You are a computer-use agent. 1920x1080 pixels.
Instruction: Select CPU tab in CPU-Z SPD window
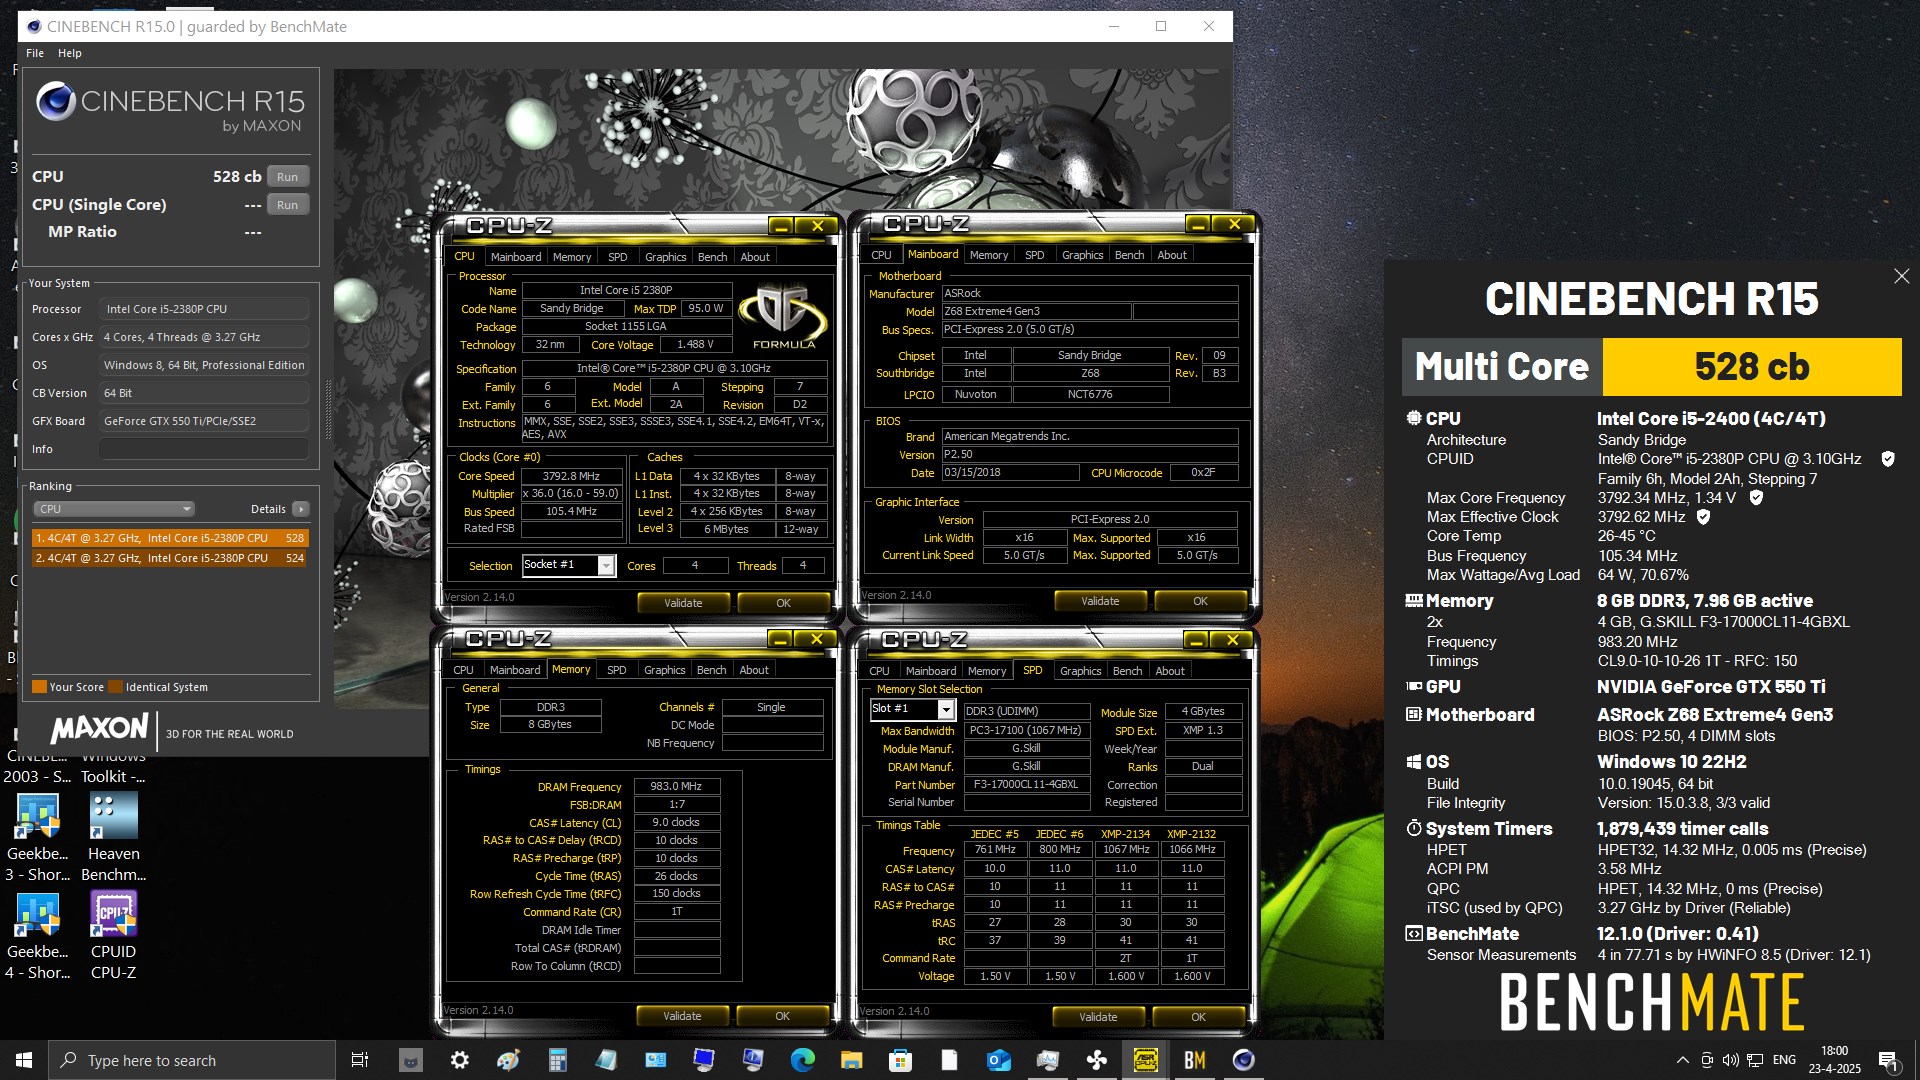point(879,671)
